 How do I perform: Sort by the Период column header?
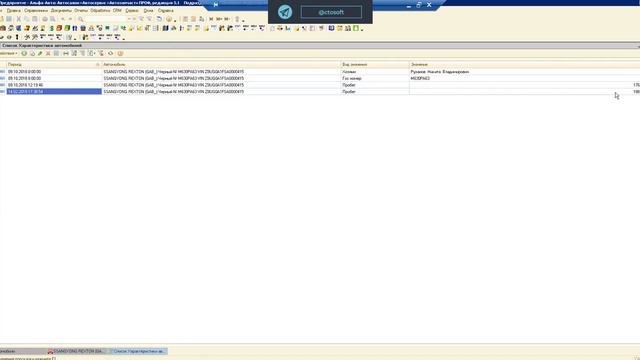pos(53,64)
